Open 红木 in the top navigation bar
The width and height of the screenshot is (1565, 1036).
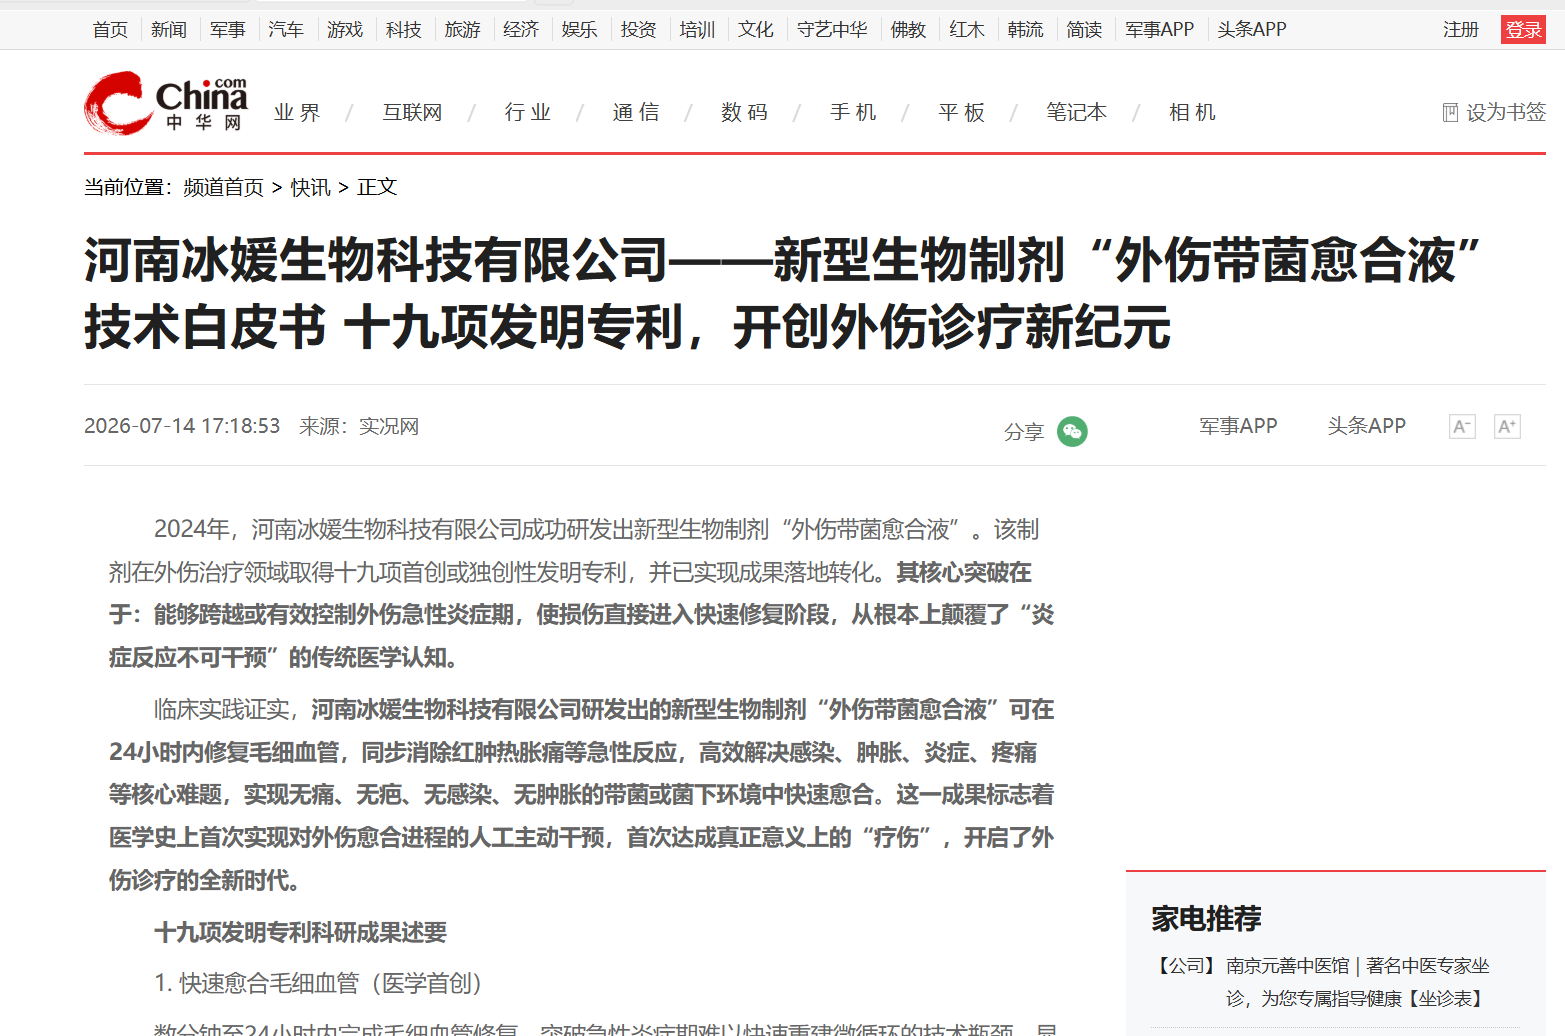967,30
